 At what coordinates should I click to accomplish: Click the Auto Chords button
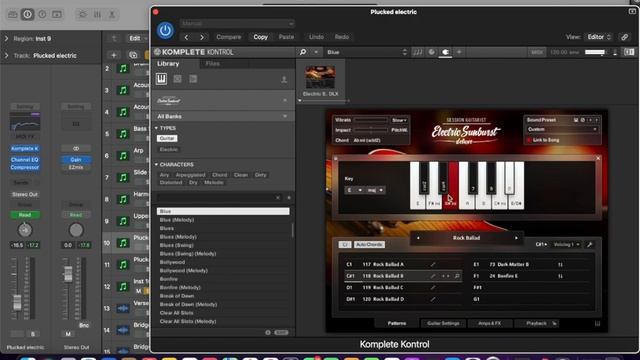[x=369, y=244]
